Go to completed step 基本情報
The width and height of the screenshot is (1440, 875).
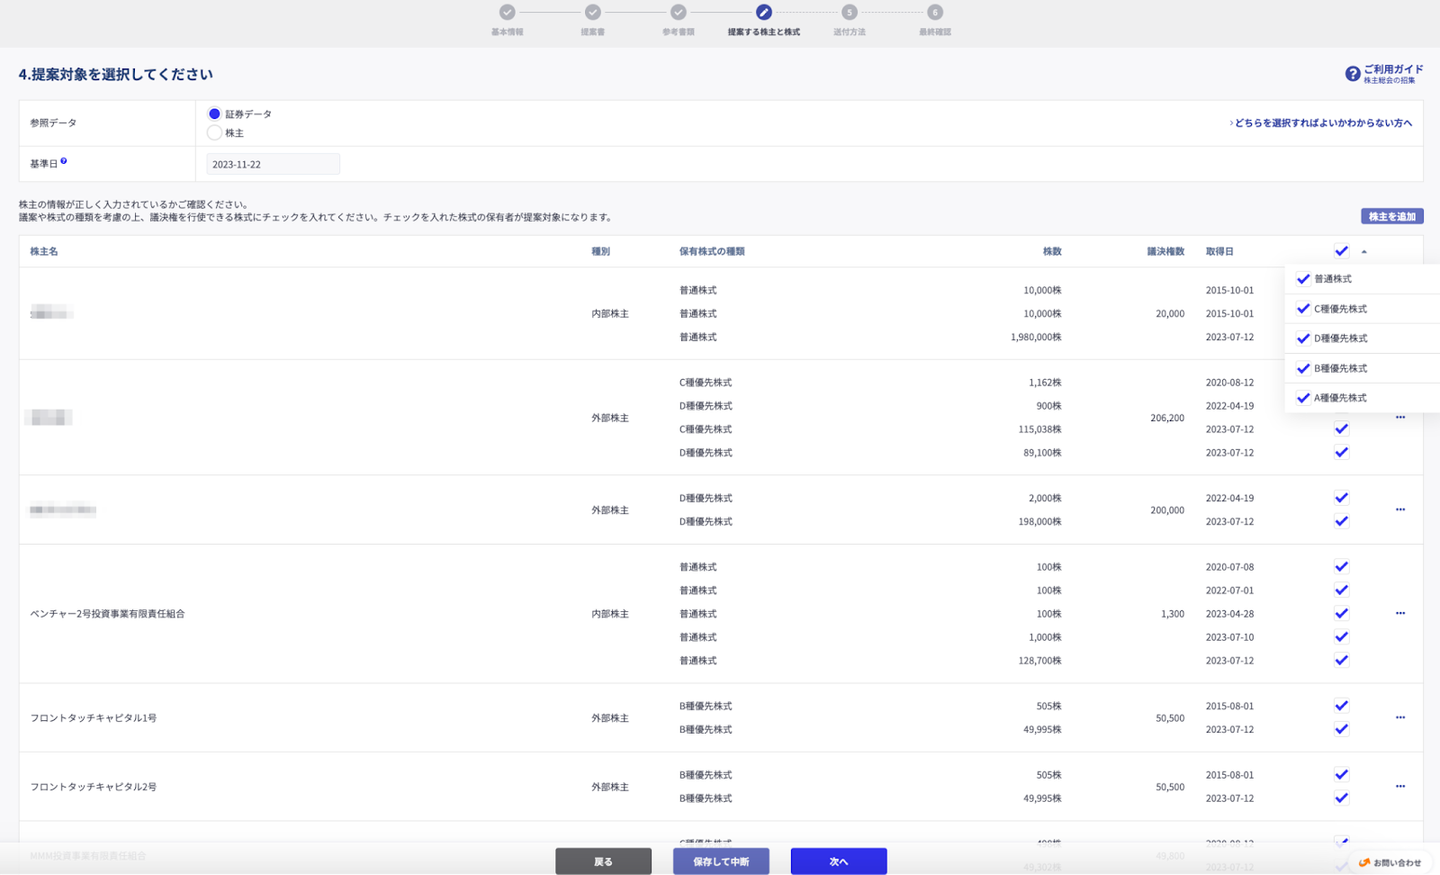tap(507, 12)
